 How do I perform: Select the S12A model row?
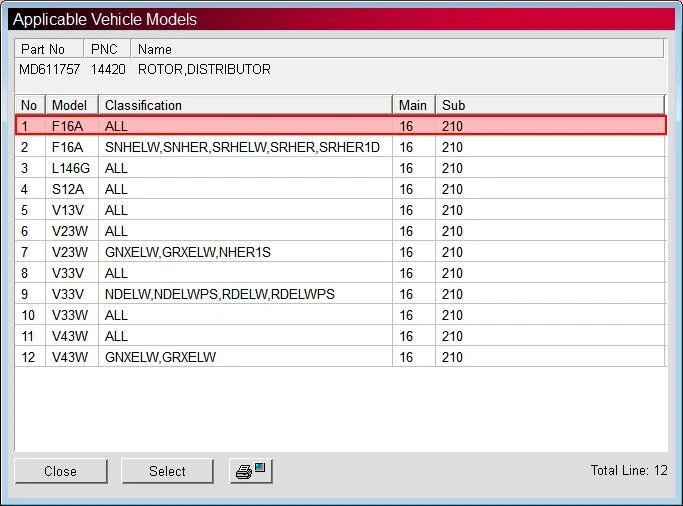pyautogui.click(x=341, y=189)
